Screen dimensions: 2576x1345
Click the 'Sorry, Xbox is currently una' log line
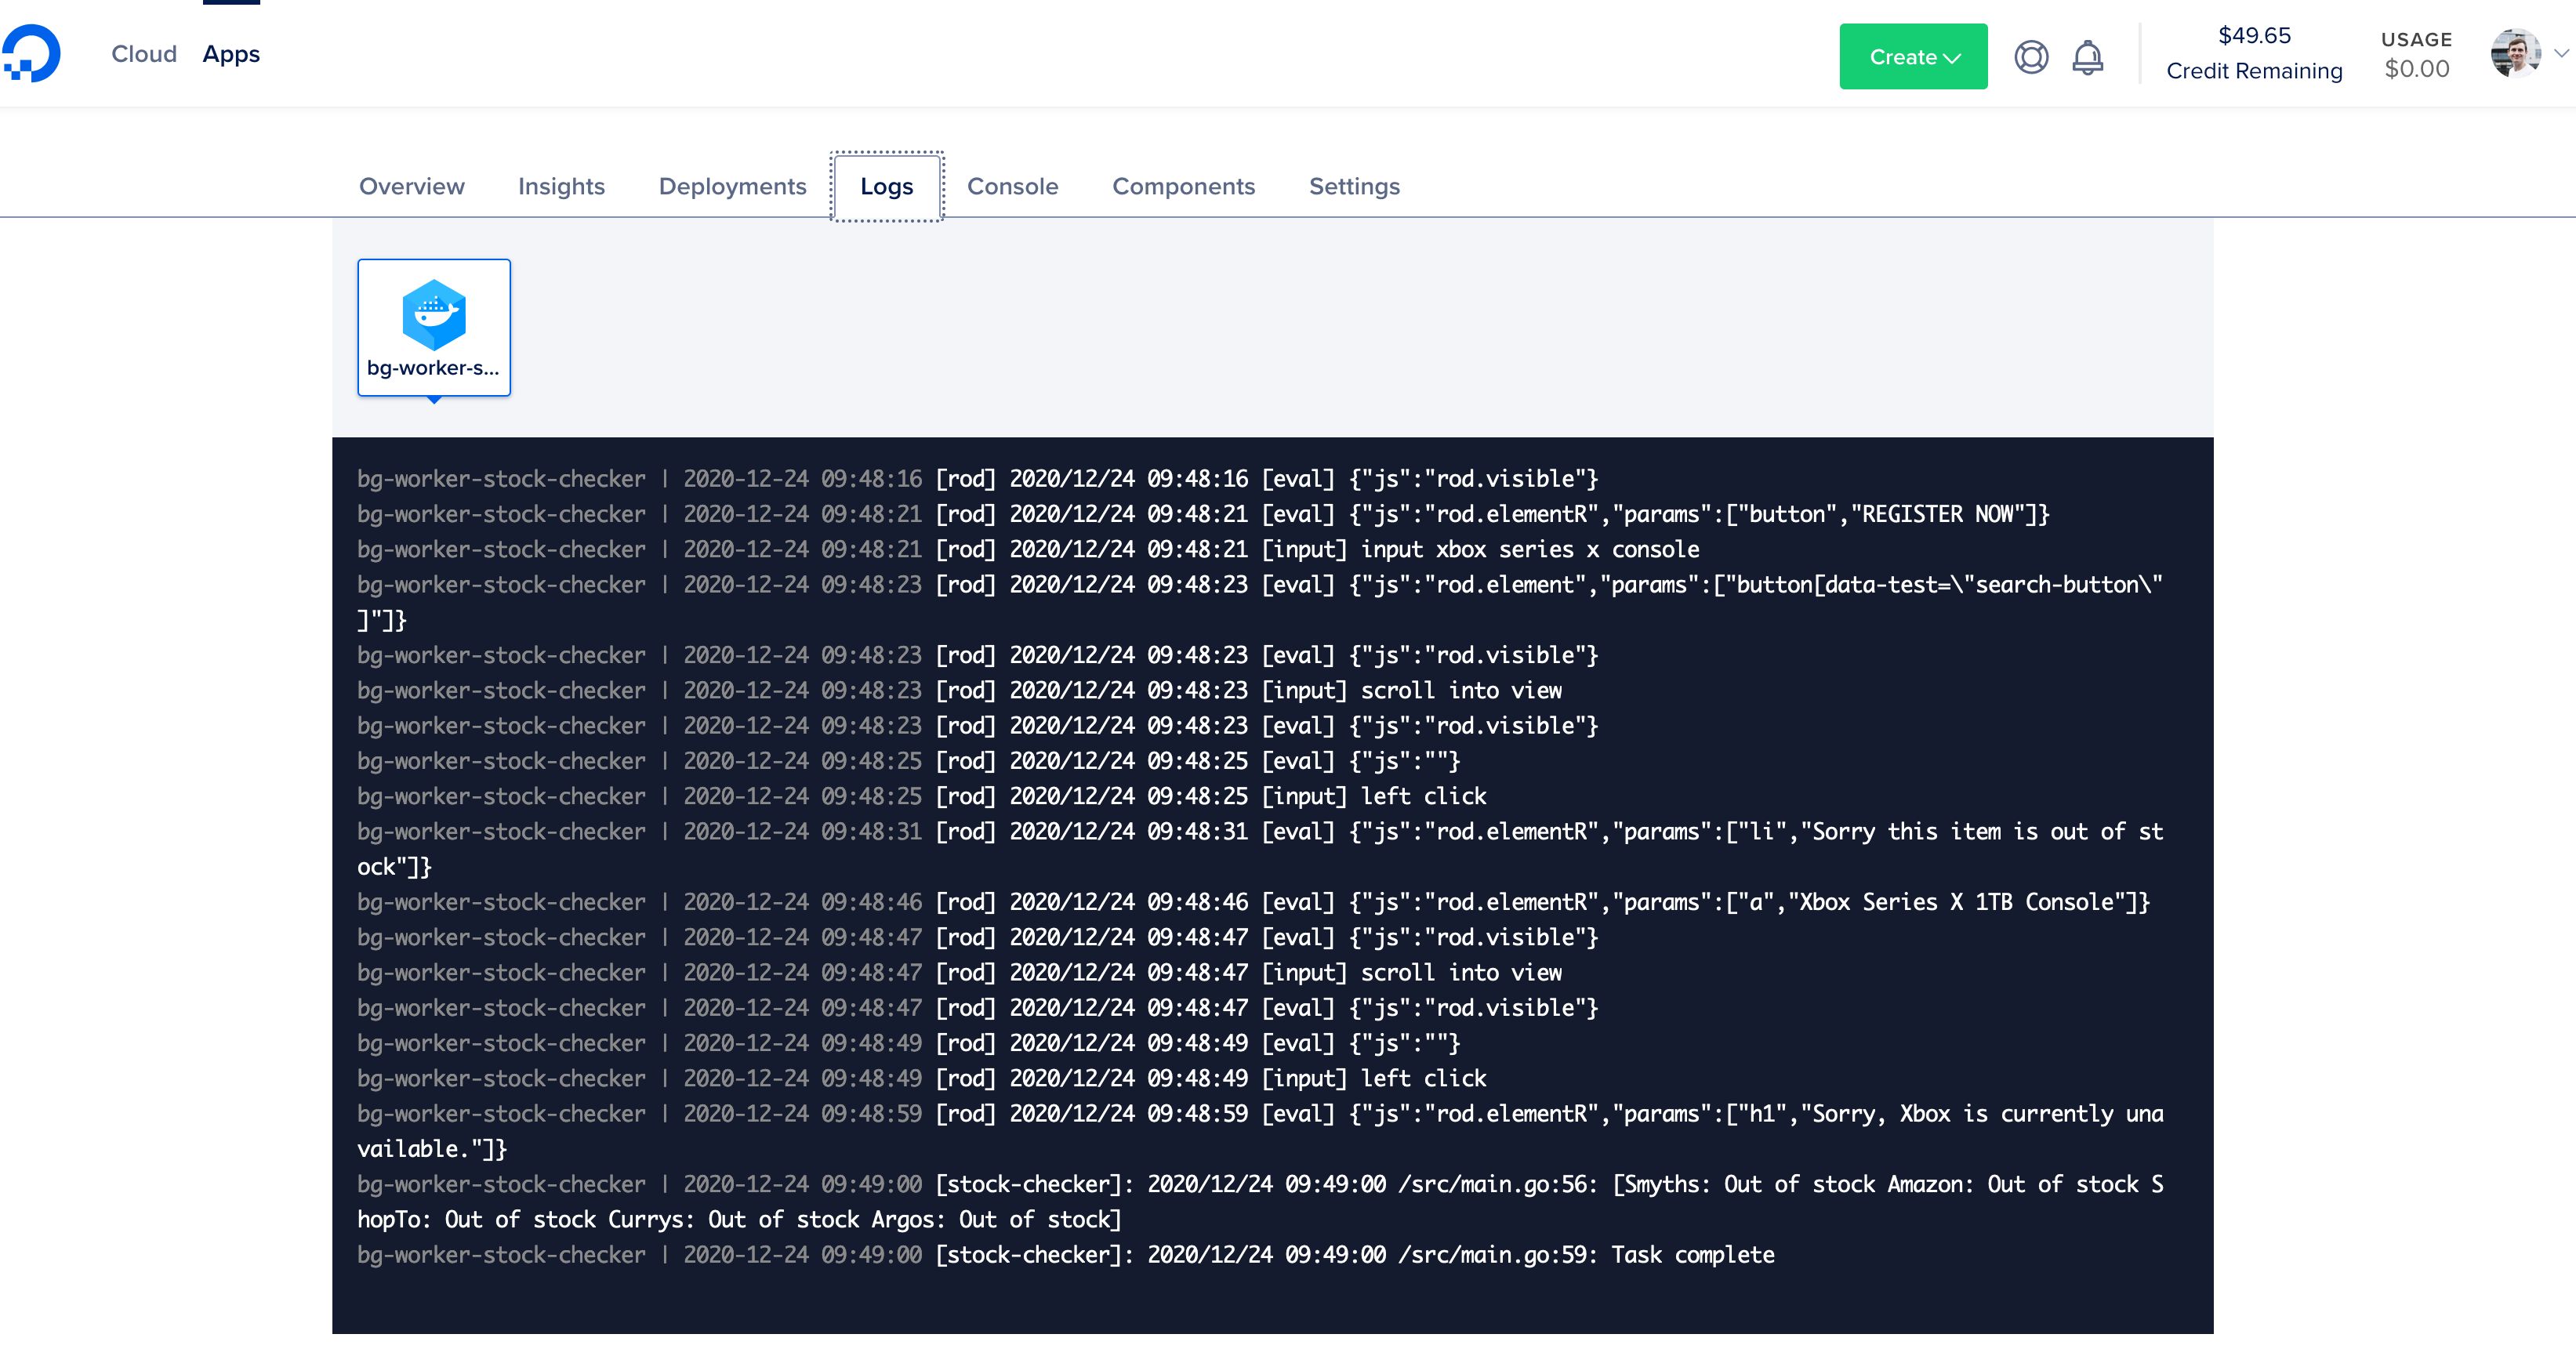[x=1260, y=1131]
